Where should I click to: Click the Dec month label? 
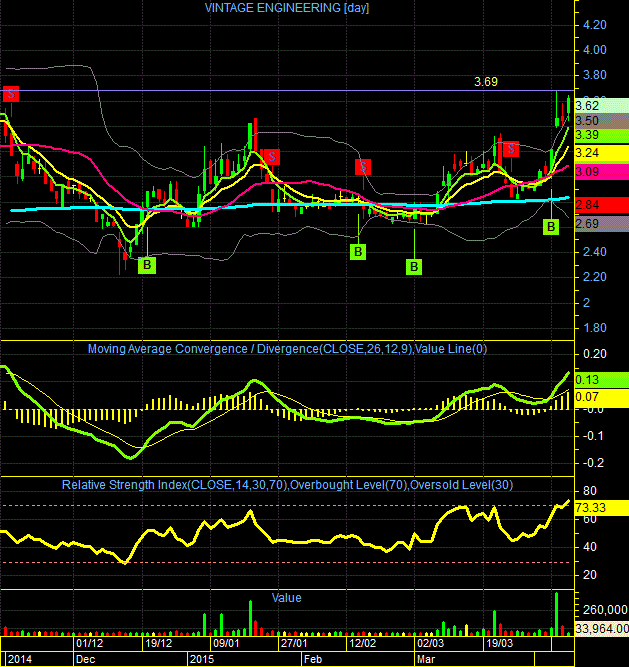click(85, 659)
